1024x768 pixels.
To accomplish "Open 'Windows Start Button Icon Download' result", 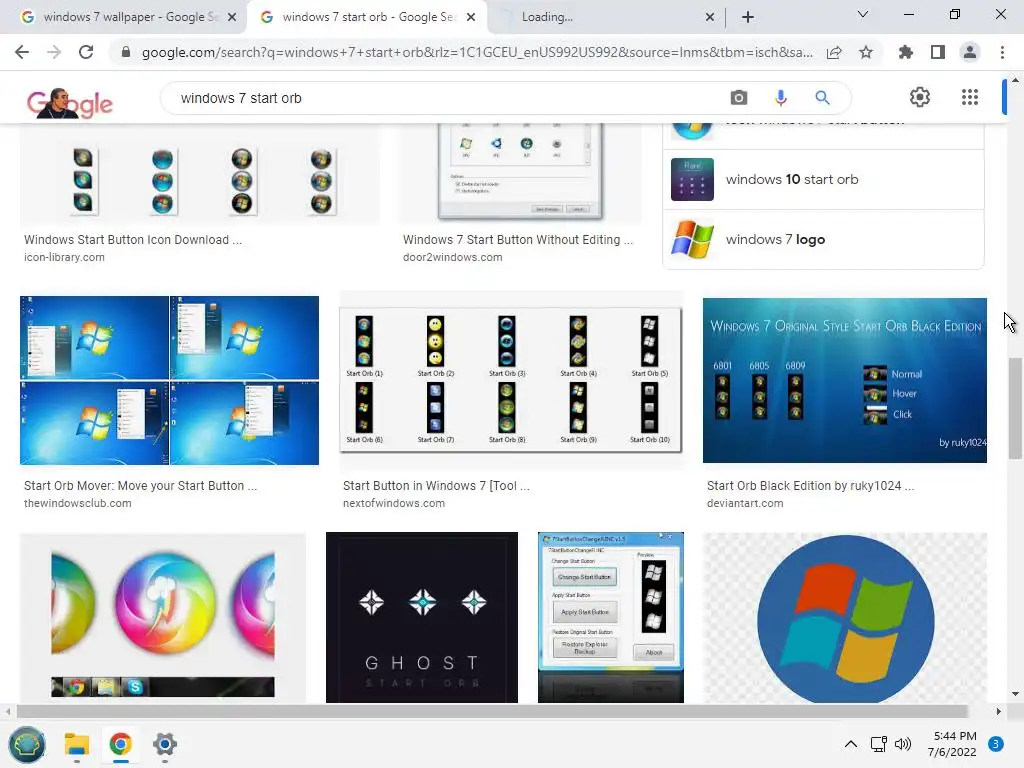I will pos(133,240).
